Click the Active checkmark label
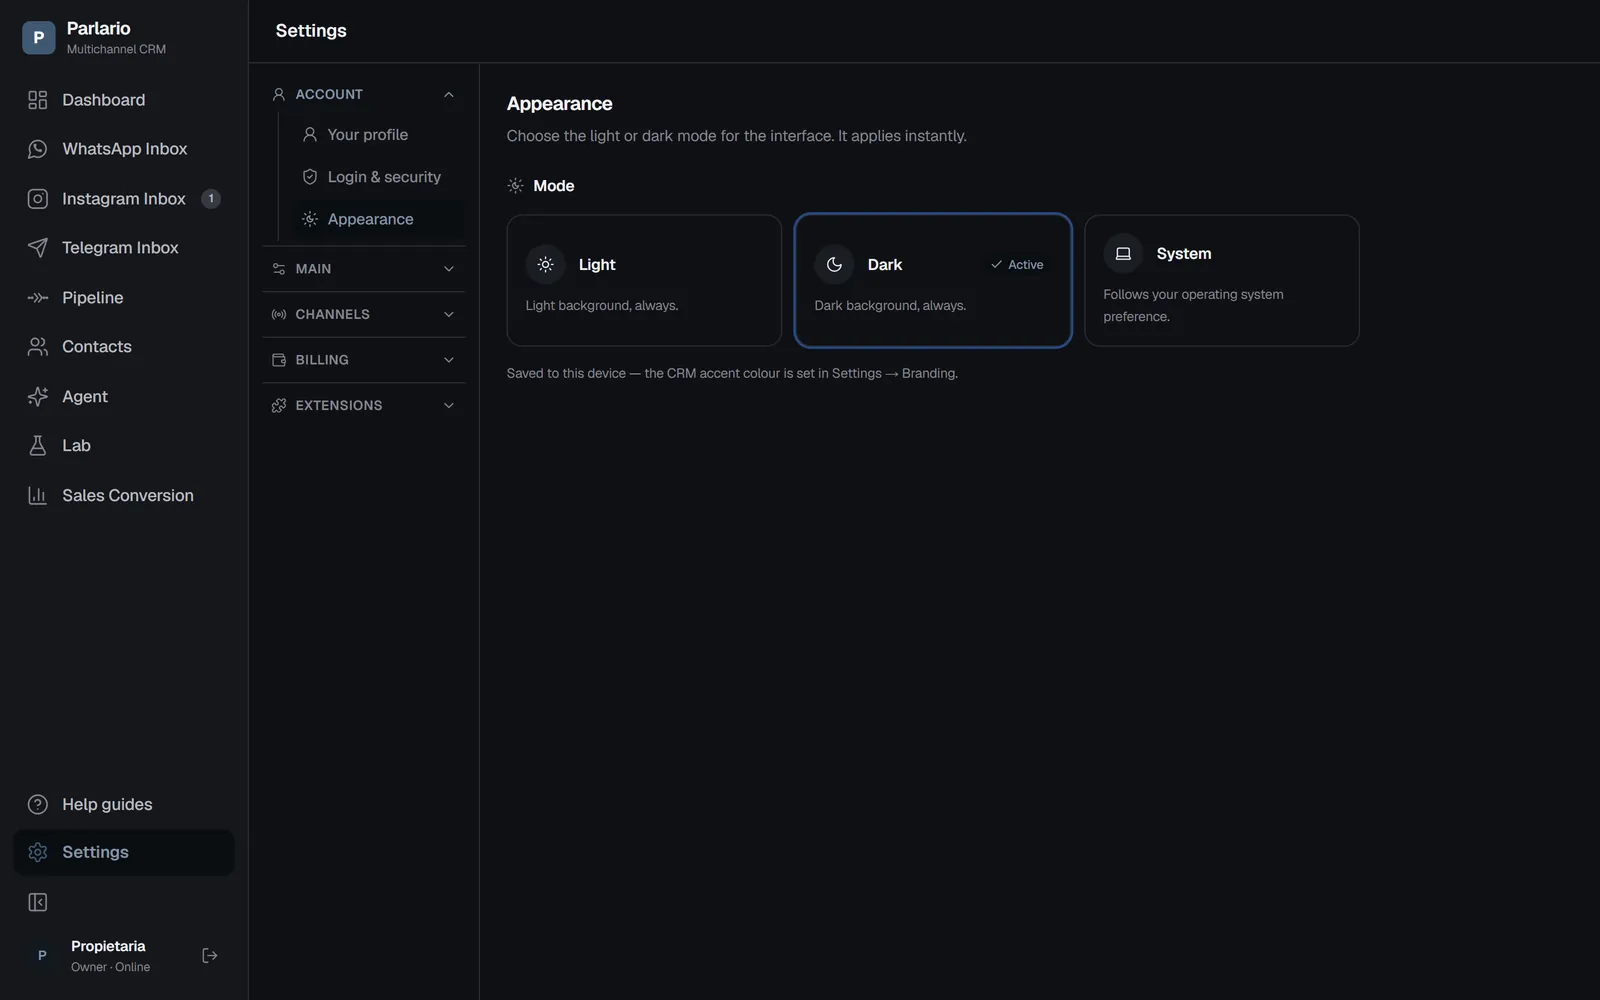Viewport: 1600px width, 1000px height. (x=1017, y=265)
